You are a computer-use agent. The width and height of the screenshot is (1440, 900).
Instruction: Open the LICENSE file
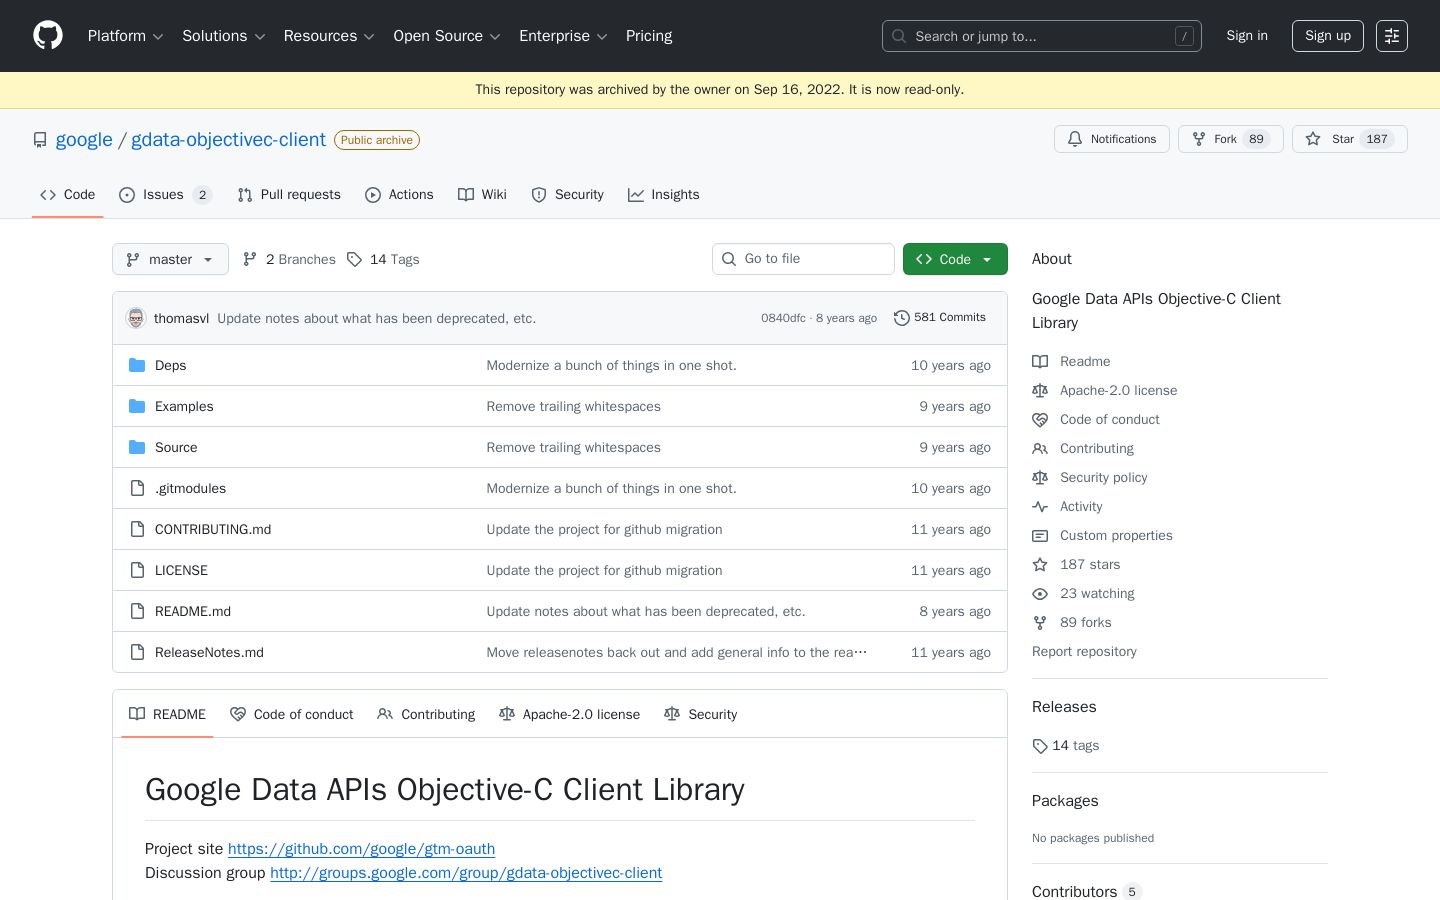(181, 570)
